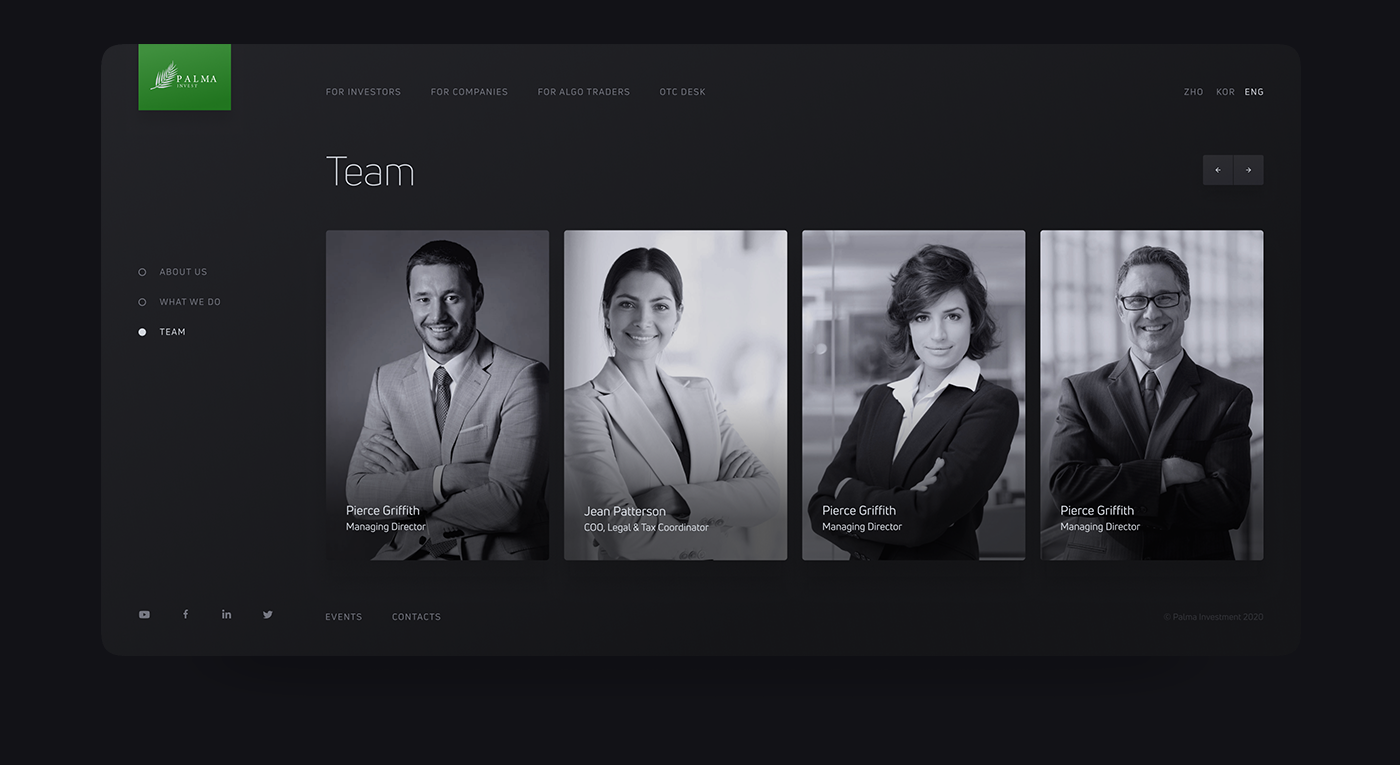This screenshot has height=765, width=1400.
Task: Switch language to ZHO
Action: pos(1194,92)
